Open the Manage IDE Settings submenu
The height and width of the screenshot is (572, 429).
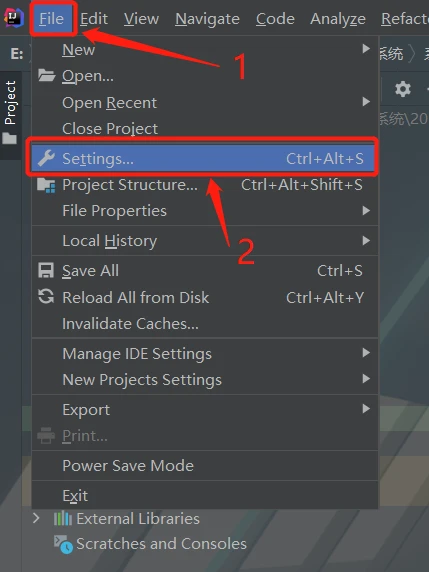coord(205,353)
